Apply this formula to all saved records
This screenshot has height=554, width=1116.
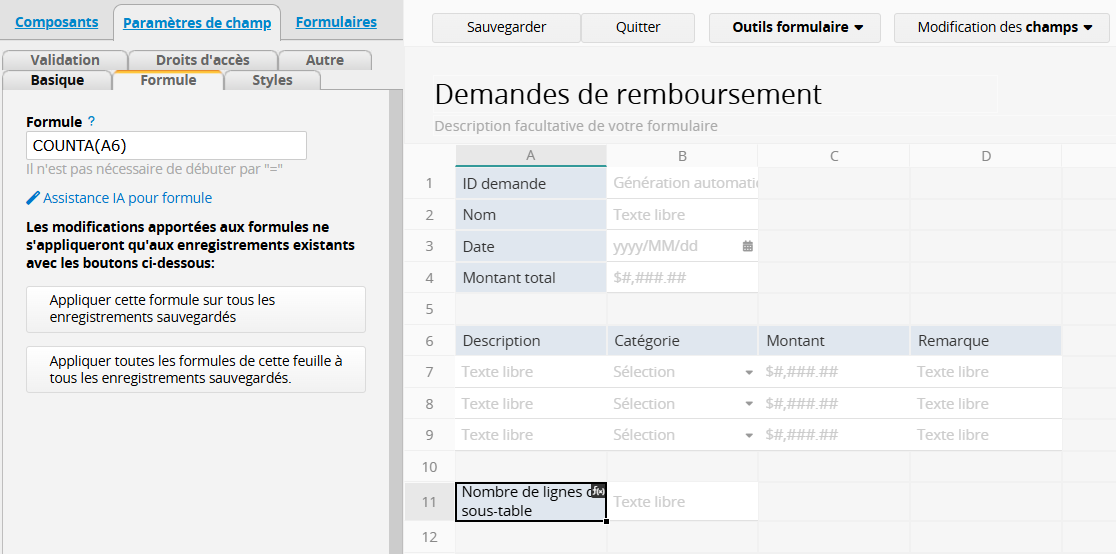click(196, 308)
